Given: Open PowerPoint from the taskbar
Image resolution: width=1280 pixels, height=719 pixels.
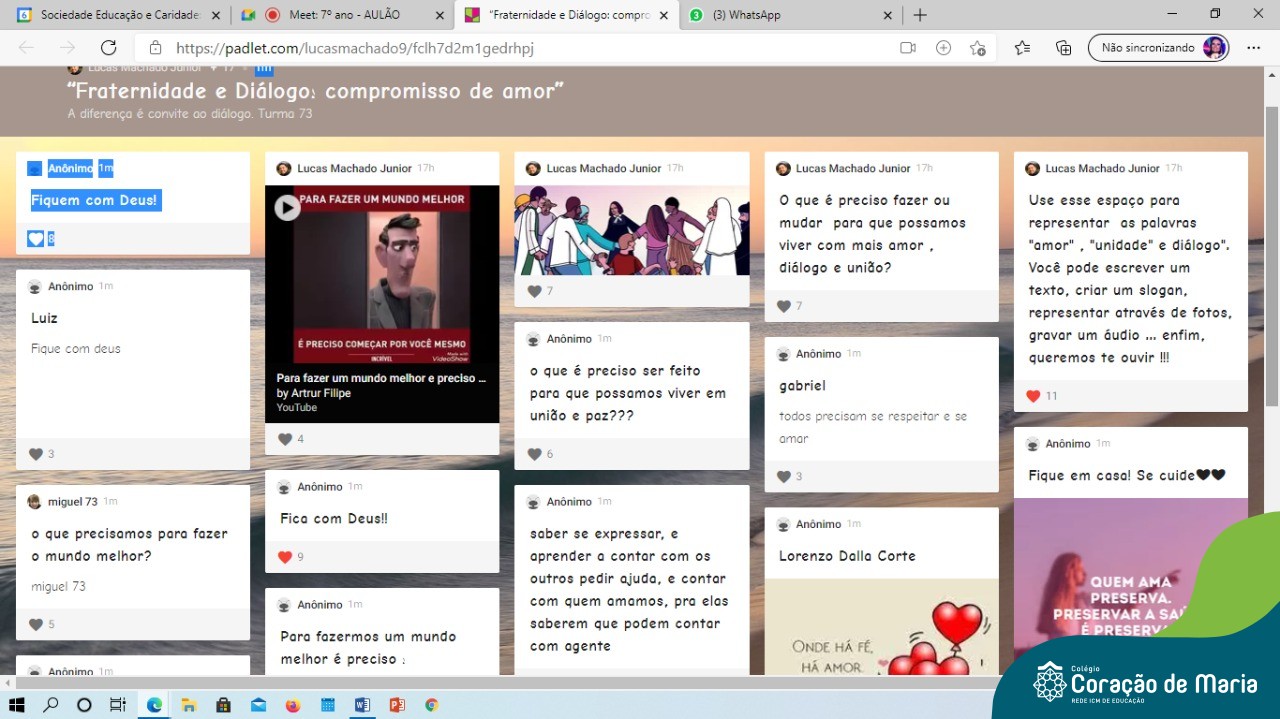Looking at the screenshot, I should point(396,704).
